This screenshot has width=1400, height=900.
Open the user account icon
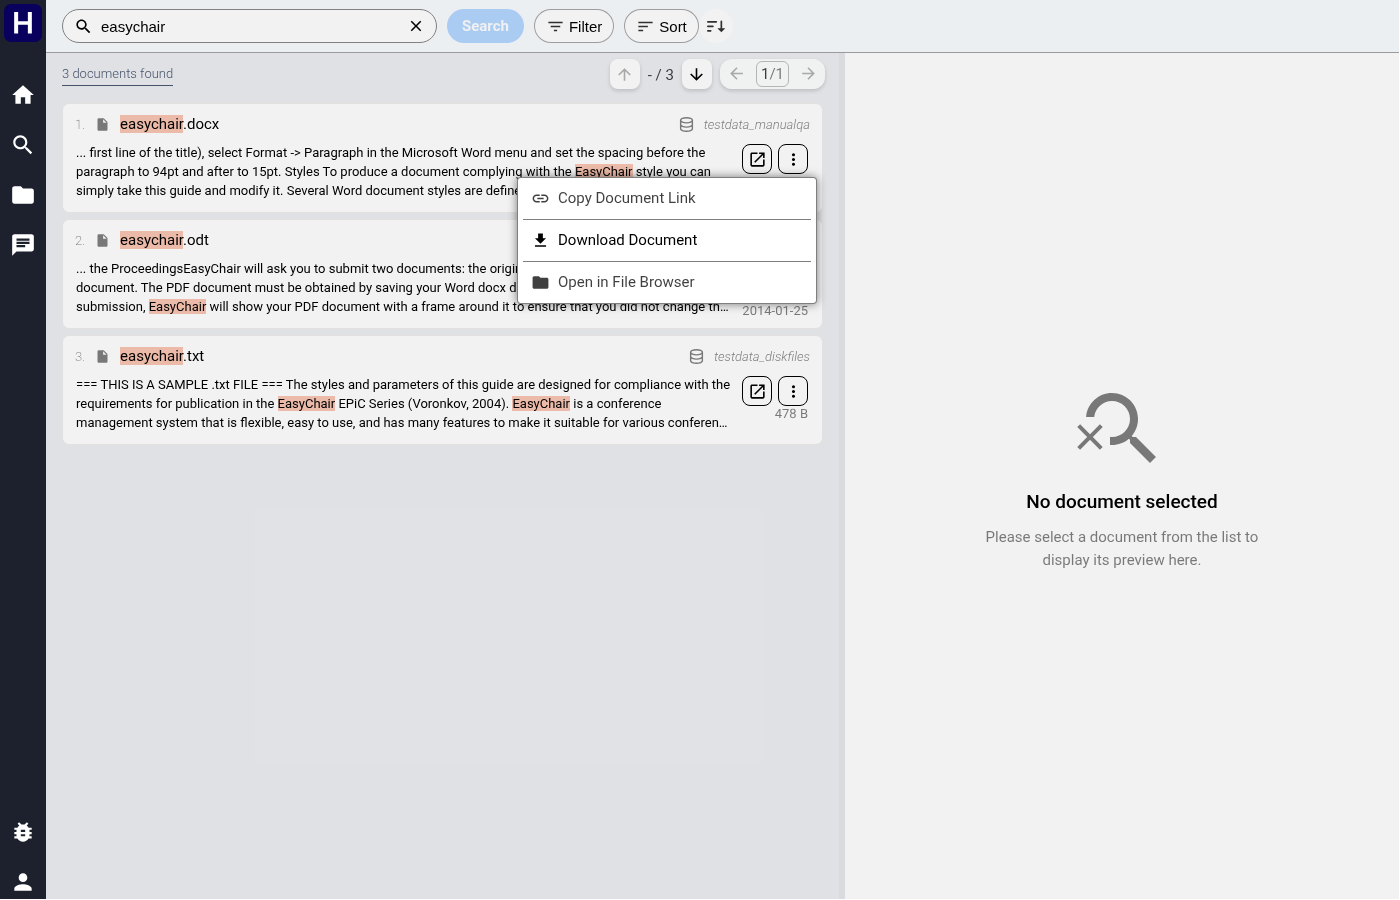click(23, 882)
